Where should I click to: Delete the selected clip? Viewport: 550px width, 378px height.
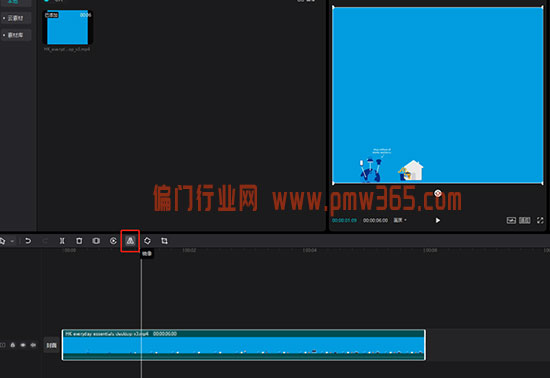(79, 241)
